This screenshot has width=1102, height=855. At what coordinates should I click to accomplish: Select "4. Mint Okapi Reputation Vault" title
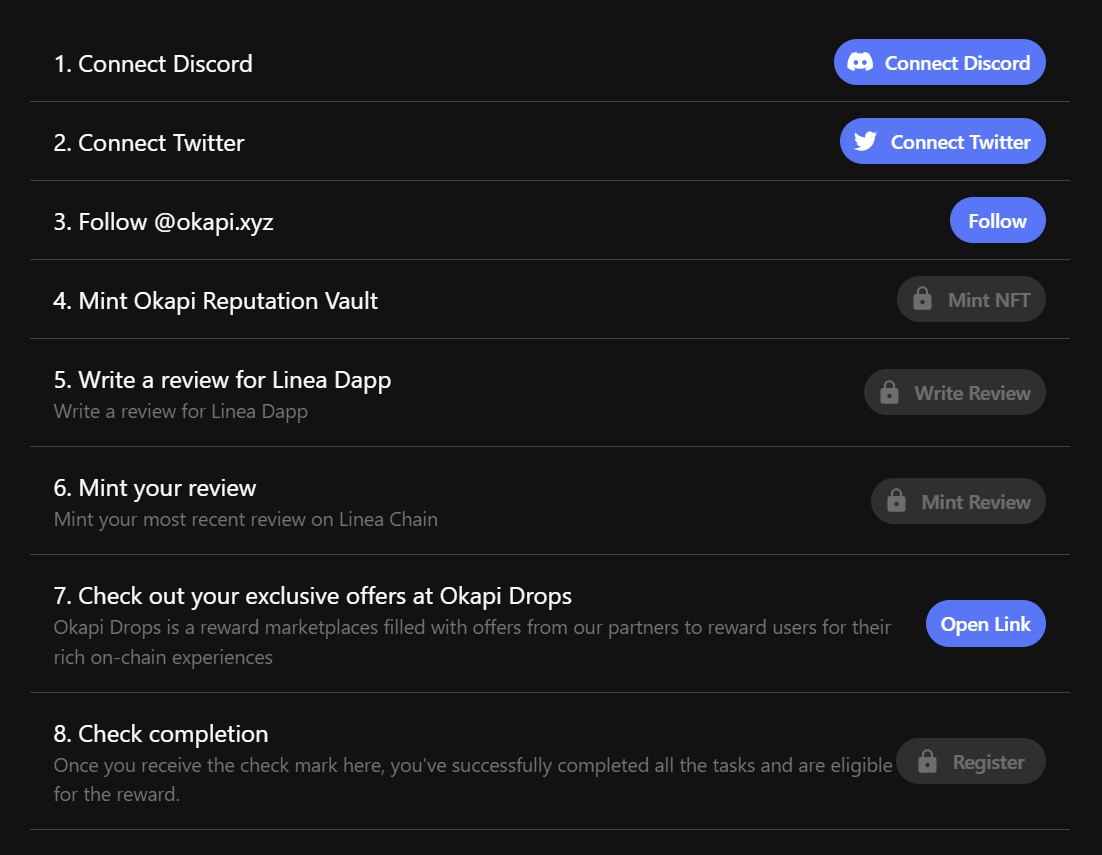(216, 301)
